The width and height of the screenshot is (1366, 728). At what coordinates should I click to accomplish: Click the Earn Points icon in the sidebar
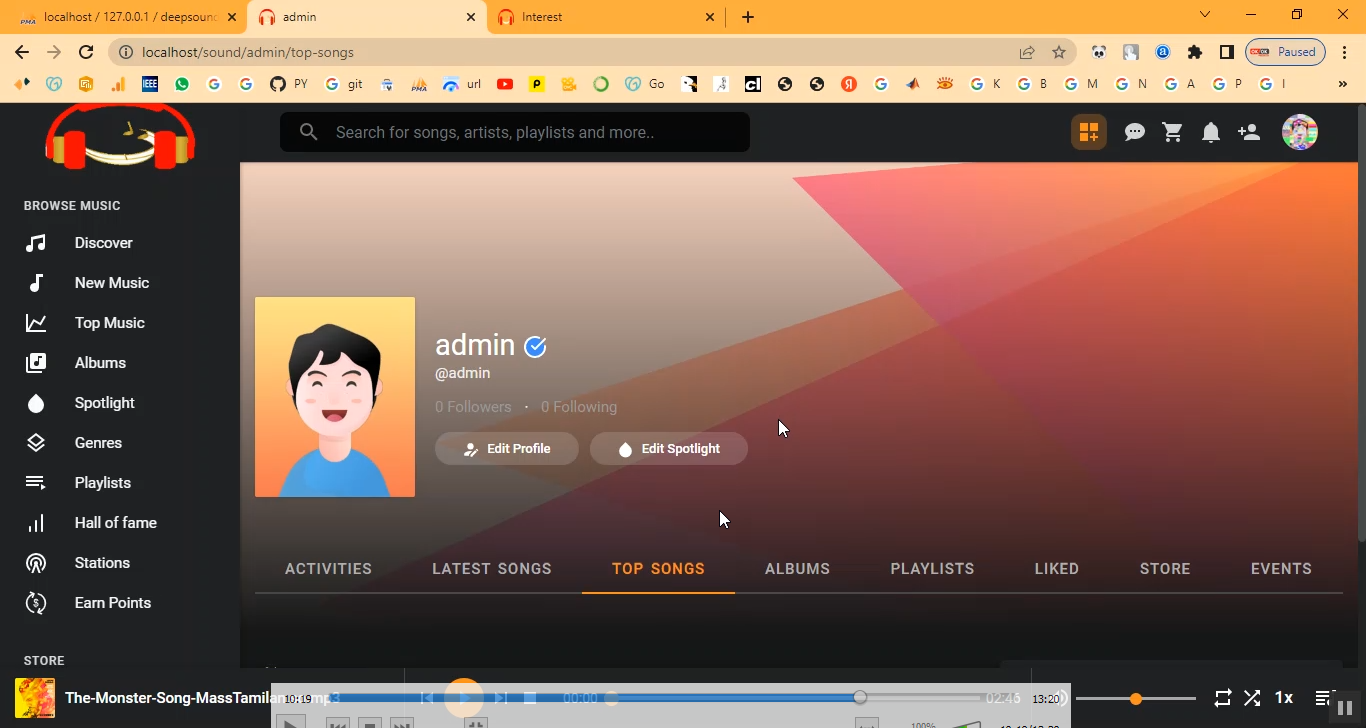[x=36, y=603]
